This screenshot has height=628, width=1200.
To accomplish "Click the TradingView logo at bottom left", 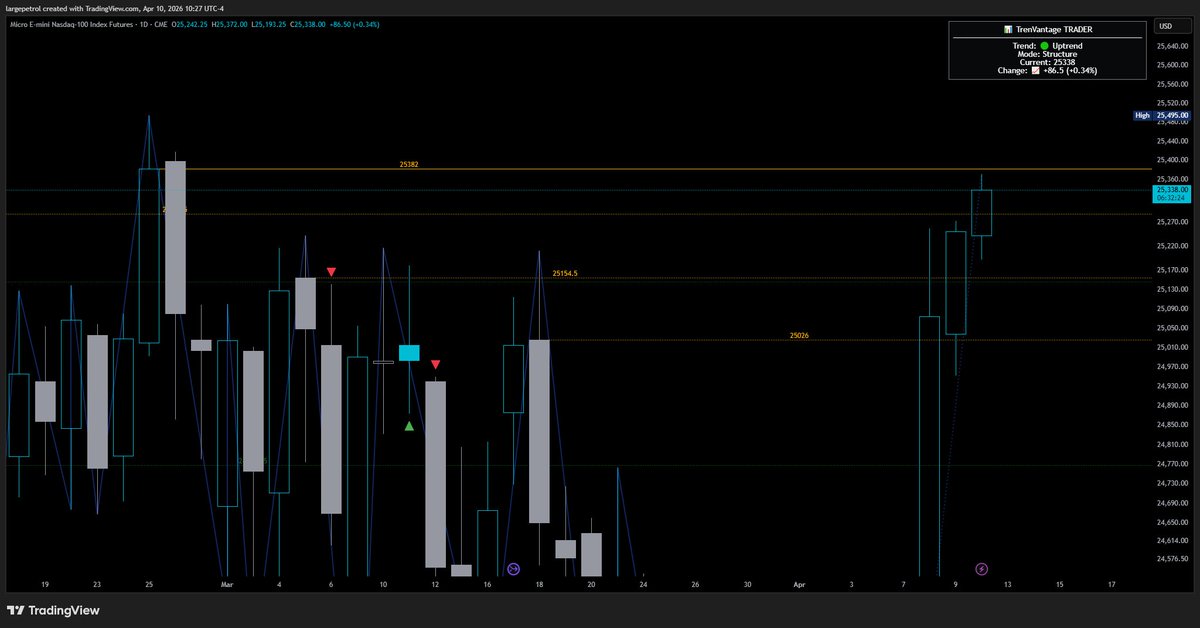I will pos(53,610).
